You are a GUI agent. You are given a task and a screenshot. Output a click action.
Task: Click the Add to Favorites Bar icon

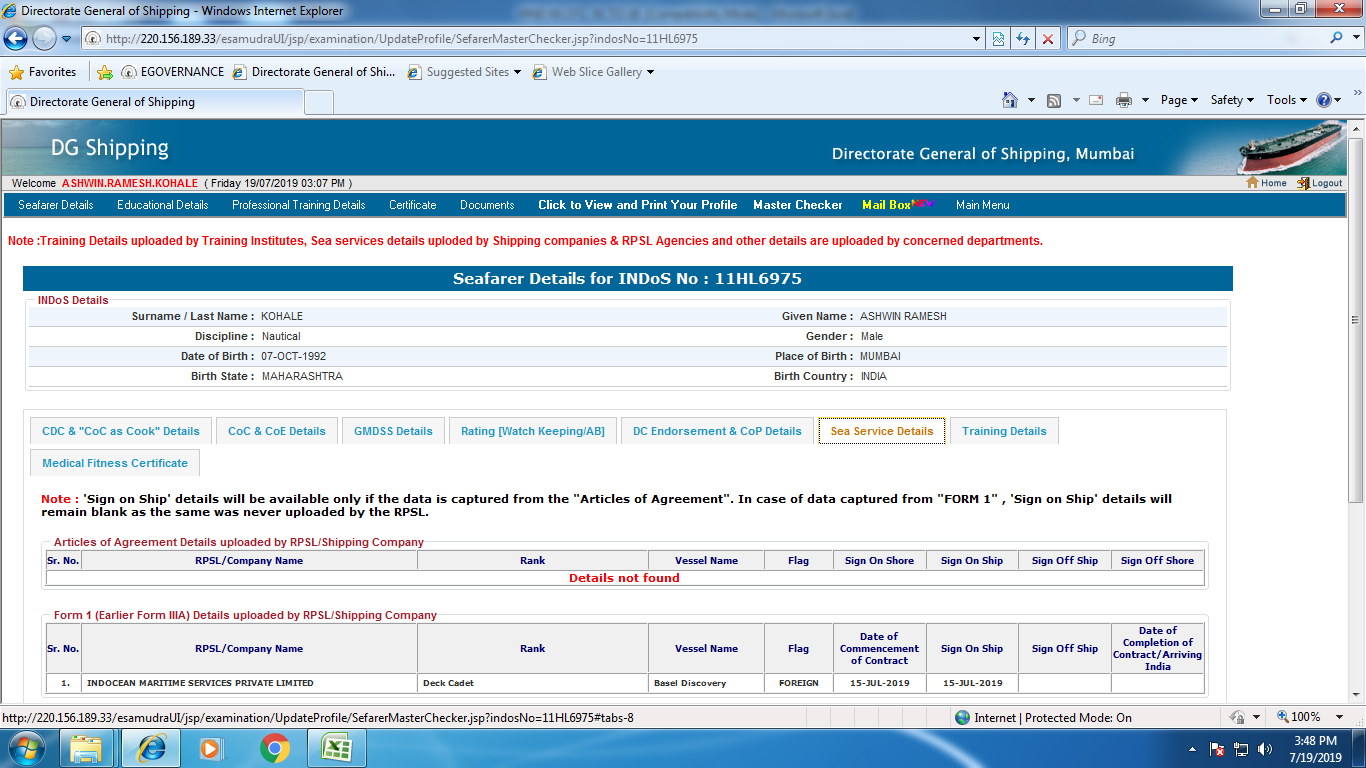coord(105,72)
